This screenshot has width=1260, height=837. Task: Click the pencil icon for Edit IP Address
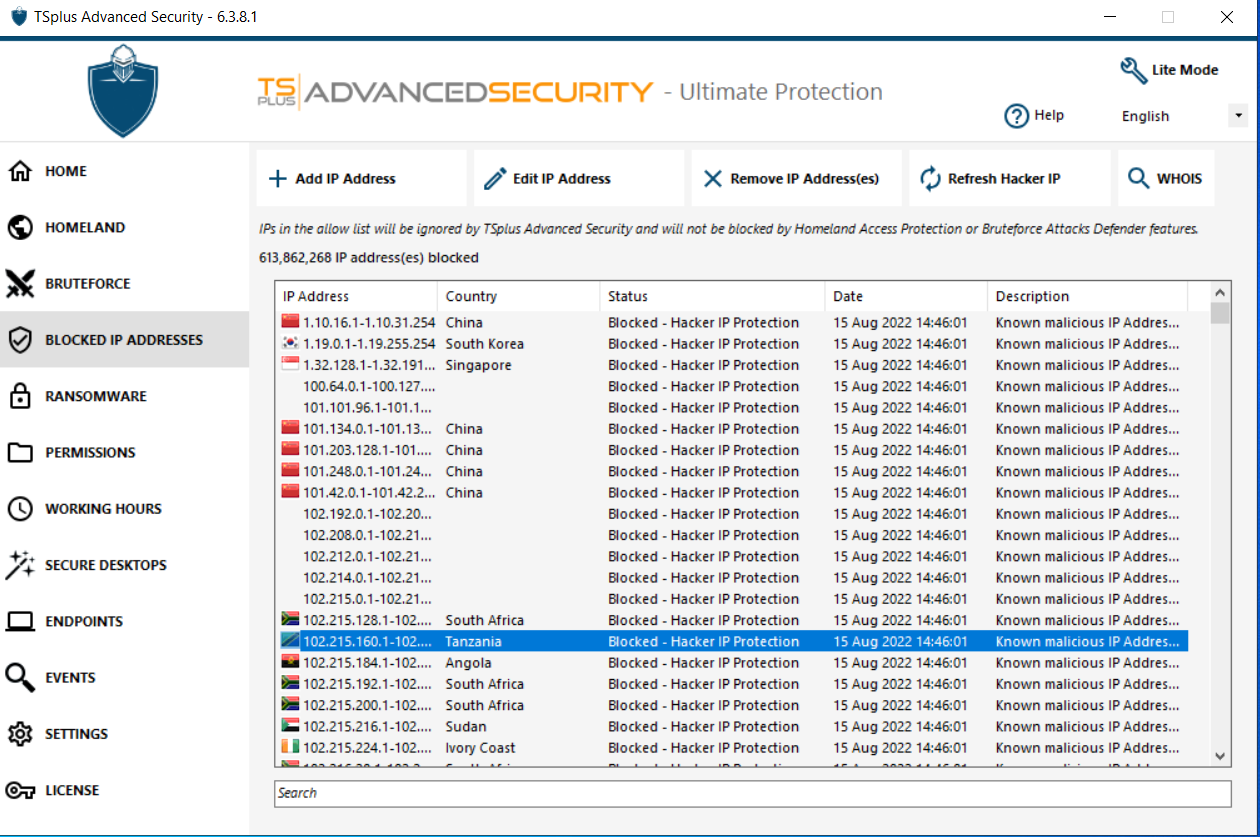click(495, 179)
